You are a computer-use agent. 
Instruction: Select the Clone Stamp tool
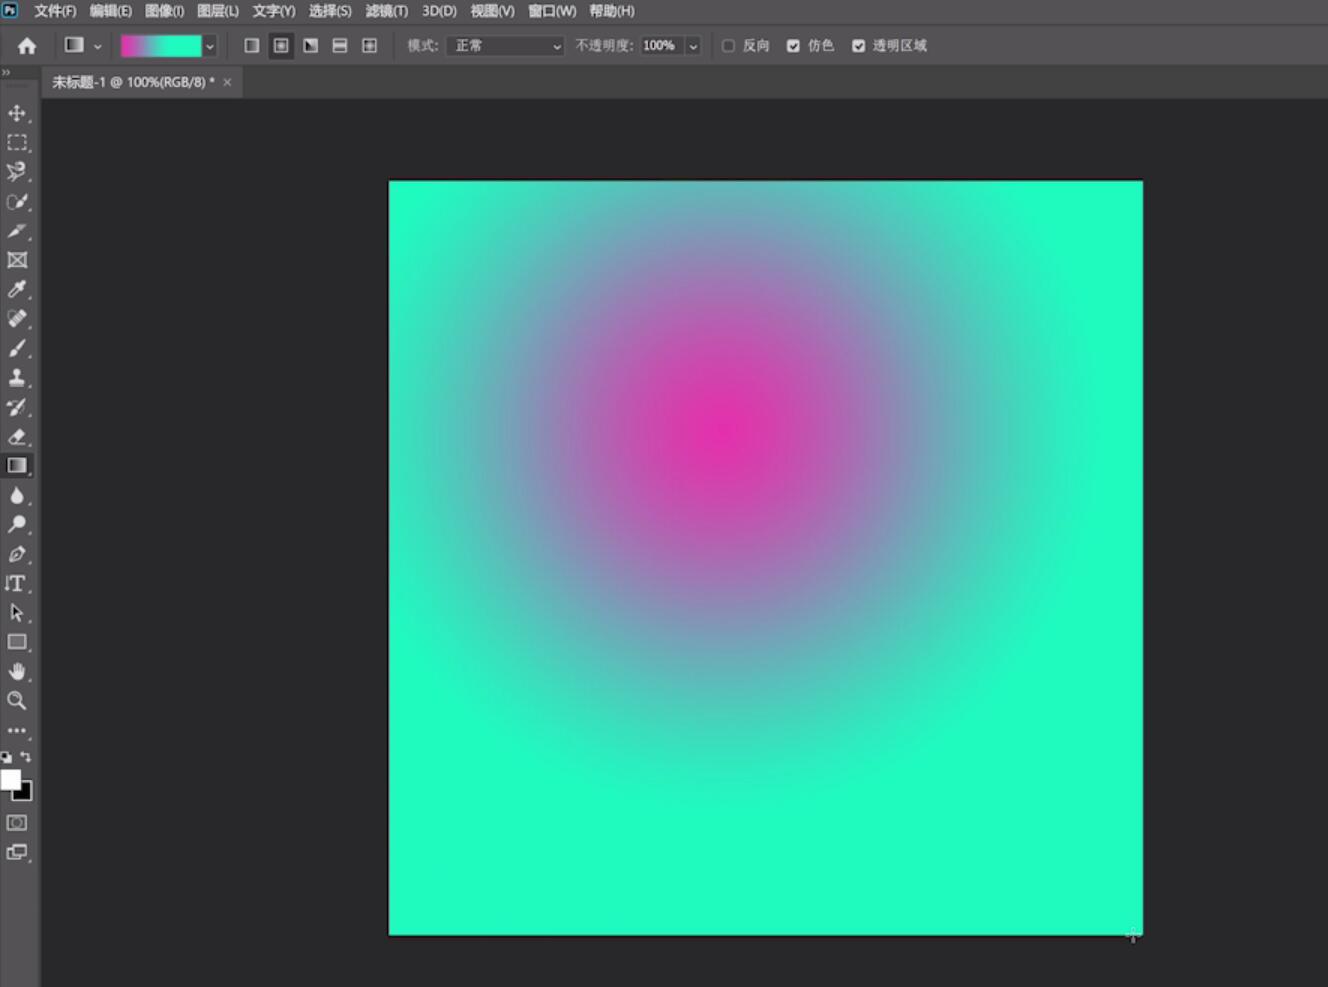pyautogui.click(x=17, y=378)
